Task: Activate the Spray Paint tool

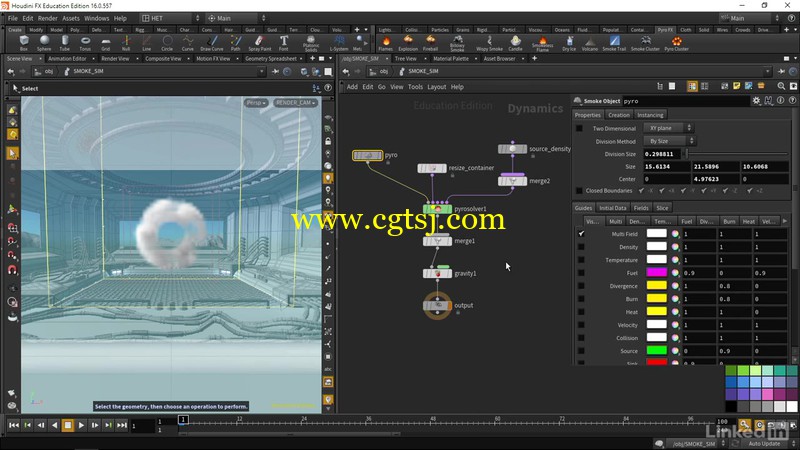Action: pyautogui.click(x=260, y=43)
